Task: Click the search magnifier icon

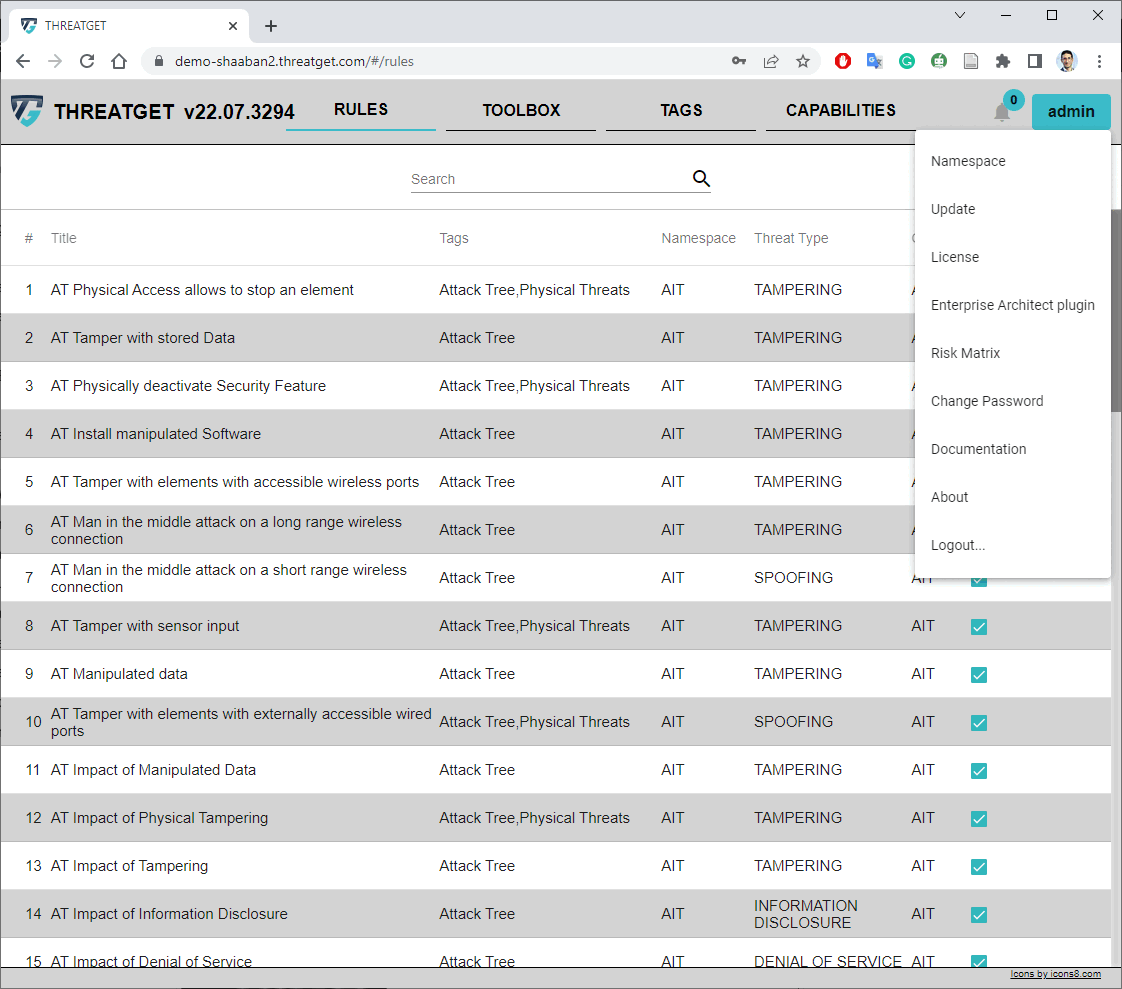Action: (x=700, y=178)
